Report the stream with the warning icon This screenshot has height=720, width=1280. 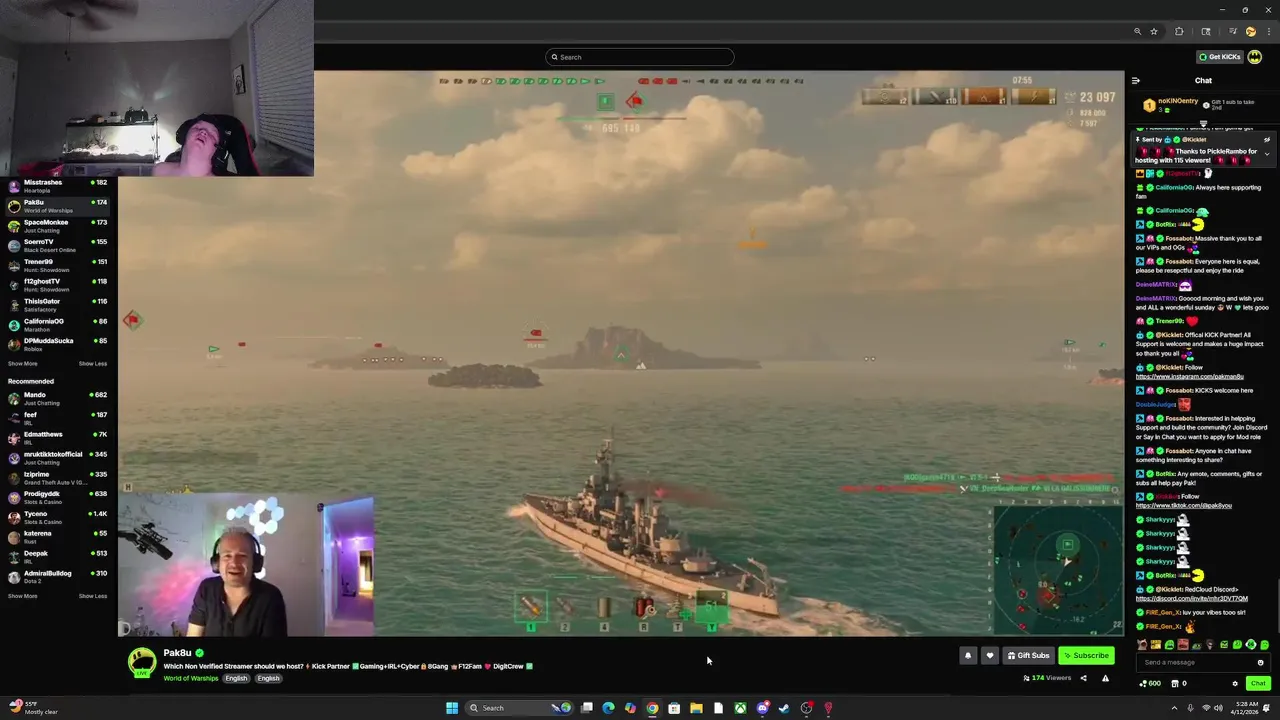(x=1105, y=678)
